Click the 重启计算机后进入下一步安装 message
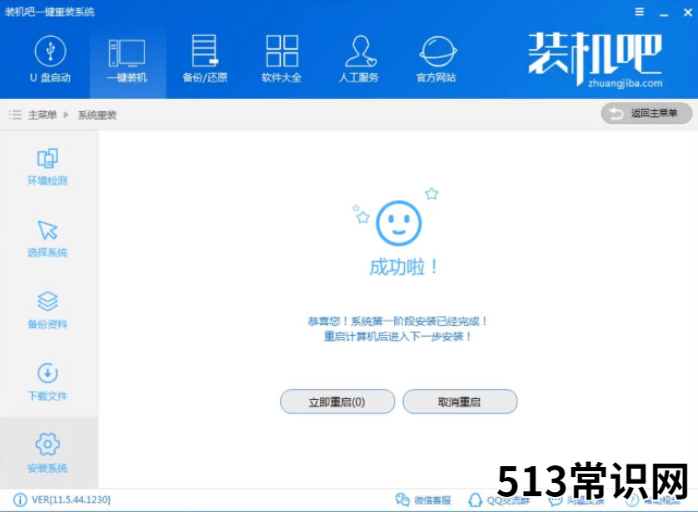Viewport: 698px width, 512px height. [x=397, y=336]
